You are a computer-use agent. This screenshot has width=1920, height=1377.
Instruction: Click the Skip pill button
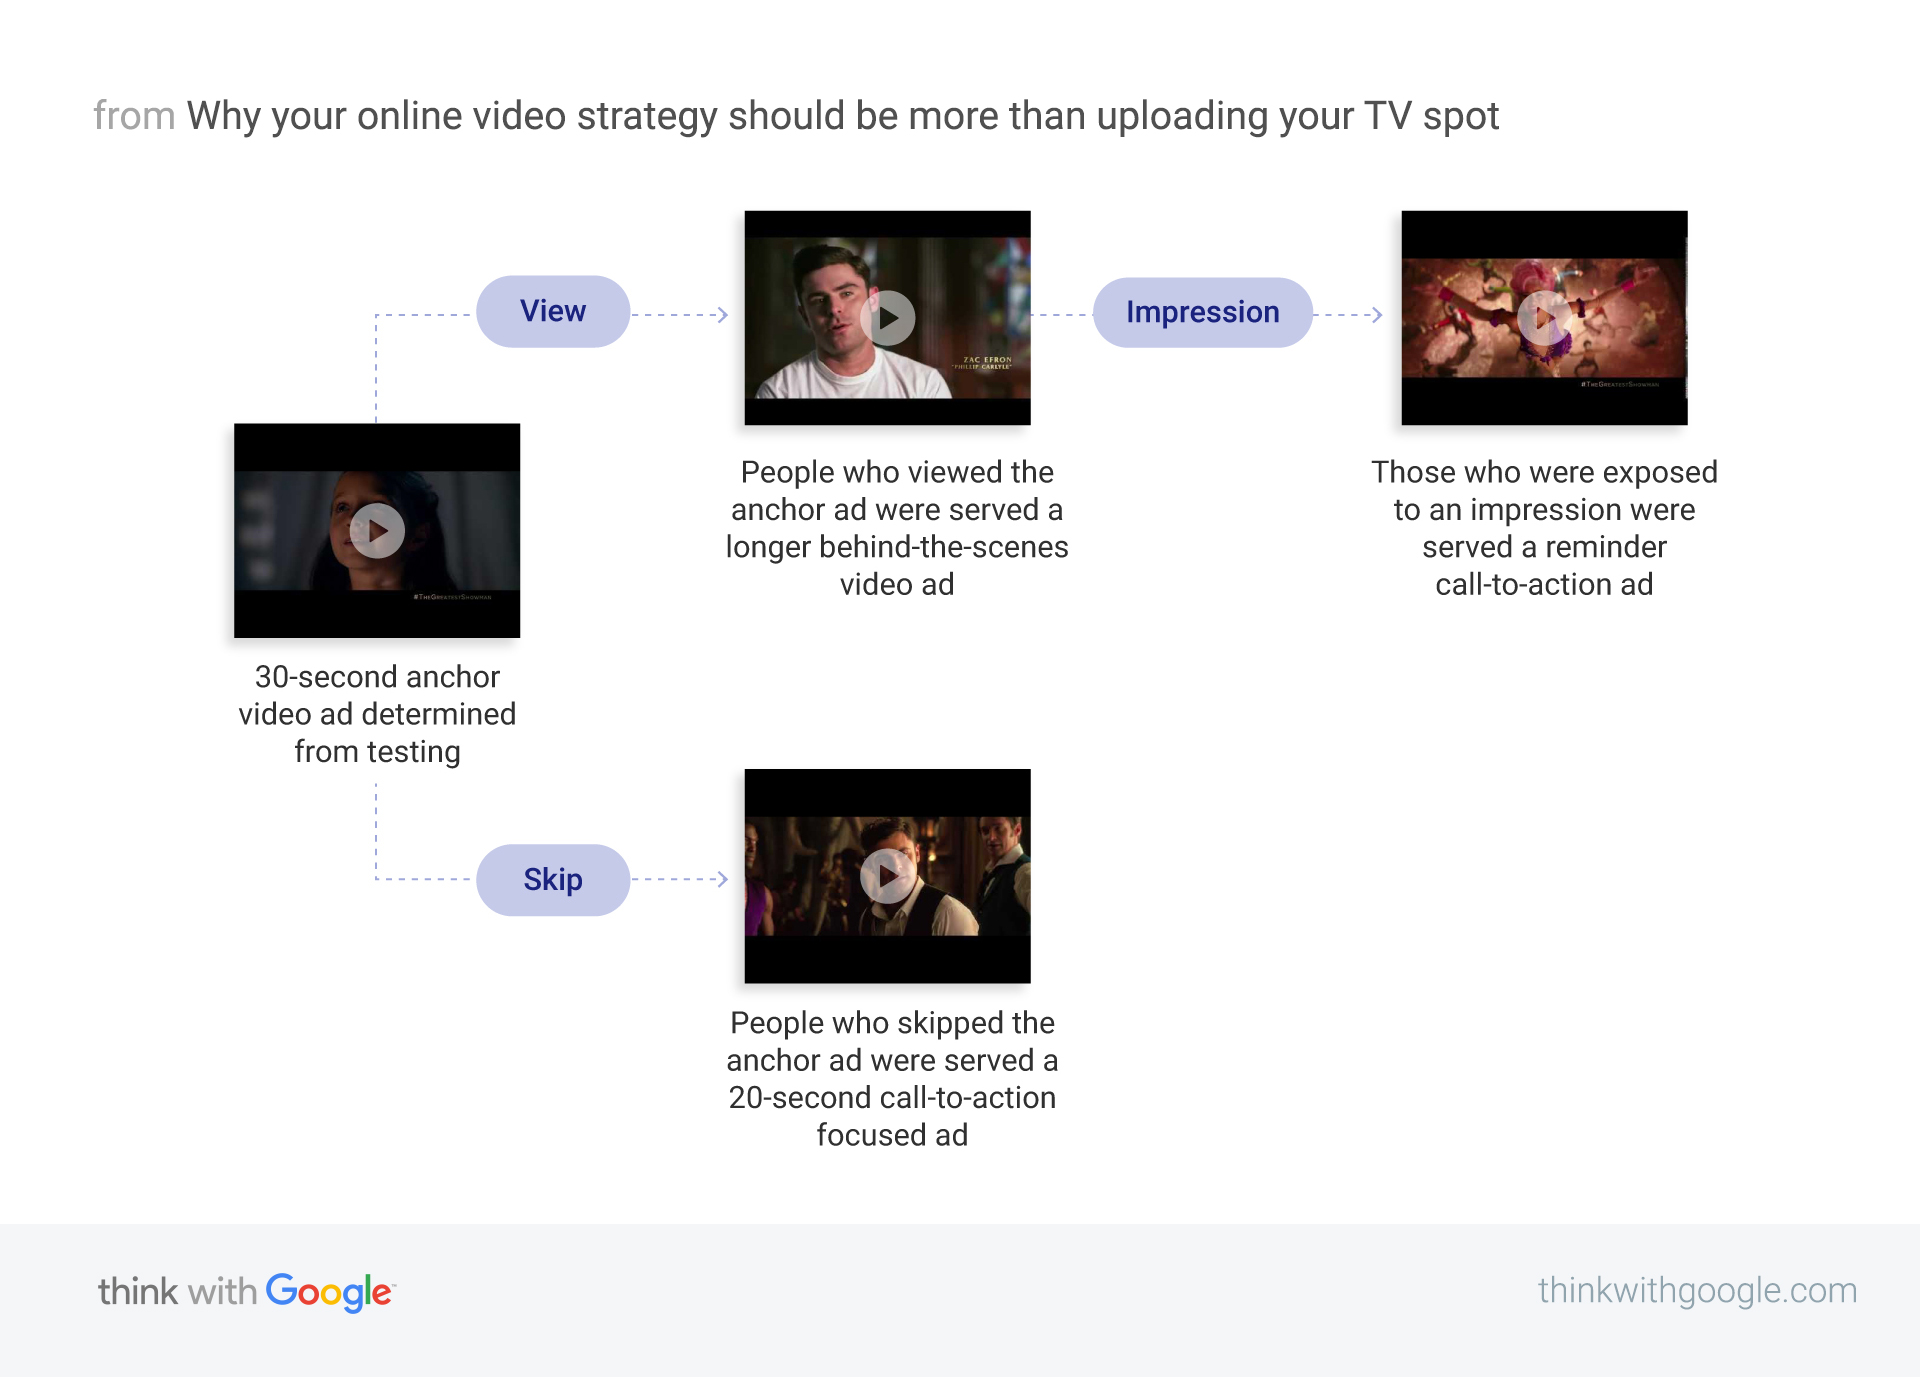click(553, 880)
